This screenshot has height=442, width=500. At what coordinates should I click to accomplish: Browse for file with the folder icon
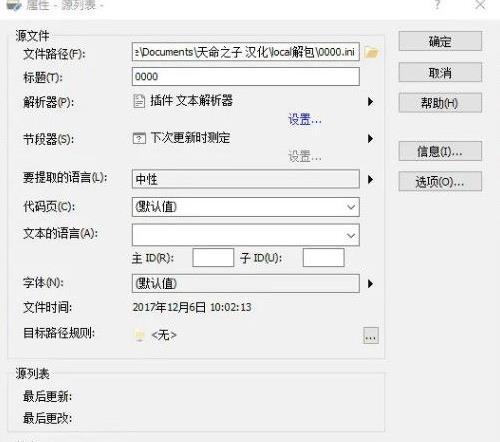(372, 52)
